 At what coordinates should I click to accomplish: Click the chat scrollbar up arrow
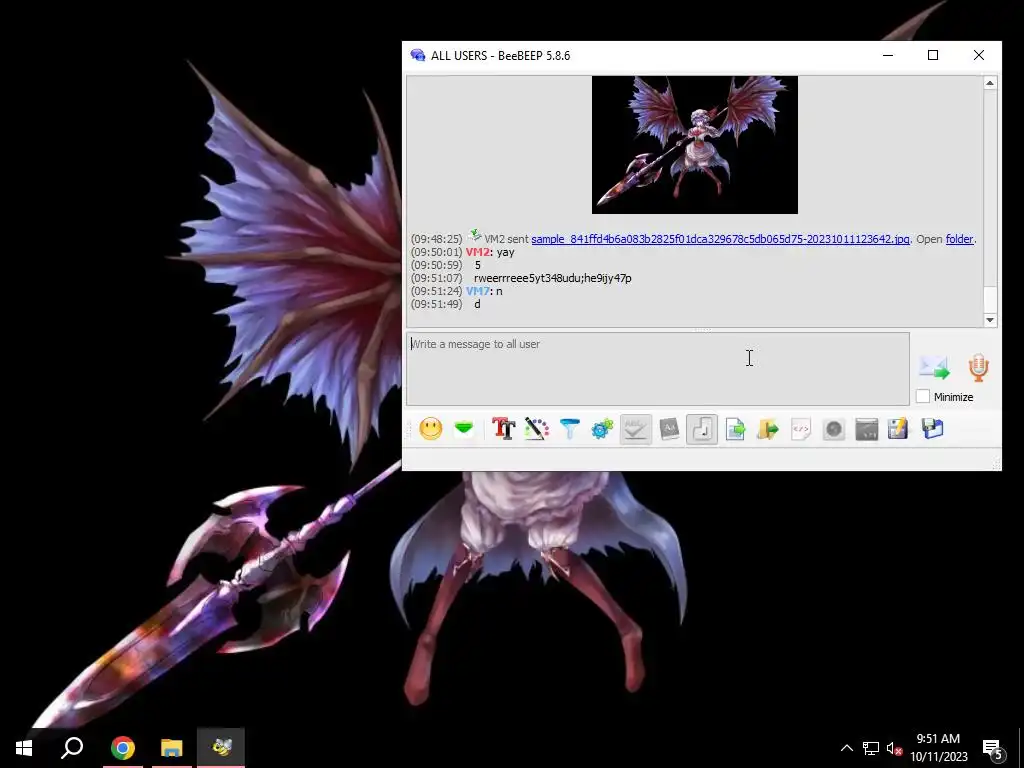click(990, 83)
